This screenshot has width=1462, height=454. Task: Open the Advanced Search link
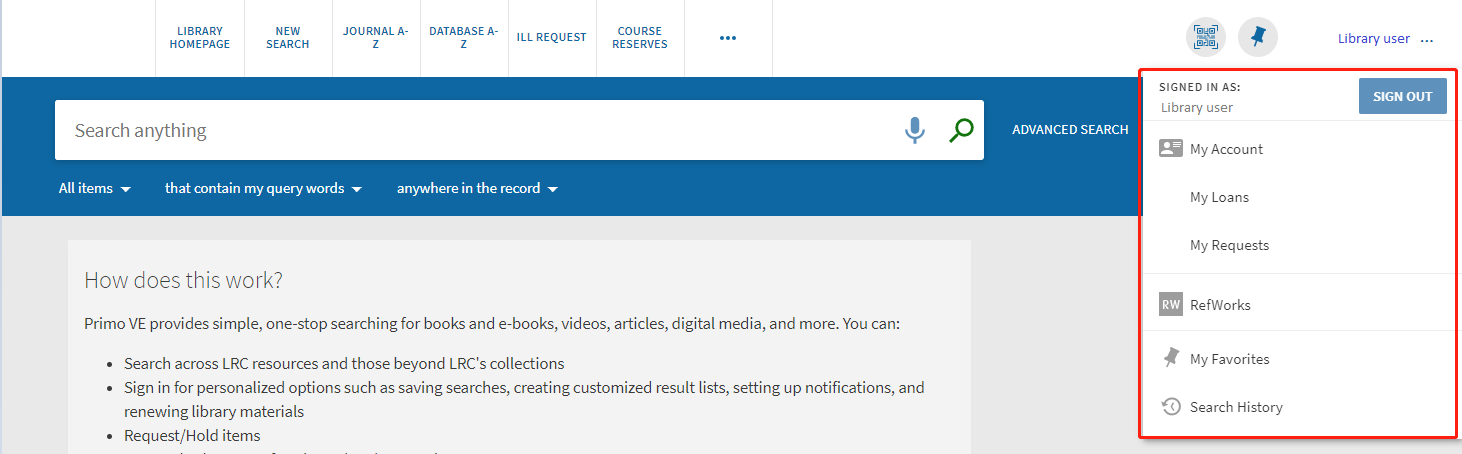pos(1070,130)
